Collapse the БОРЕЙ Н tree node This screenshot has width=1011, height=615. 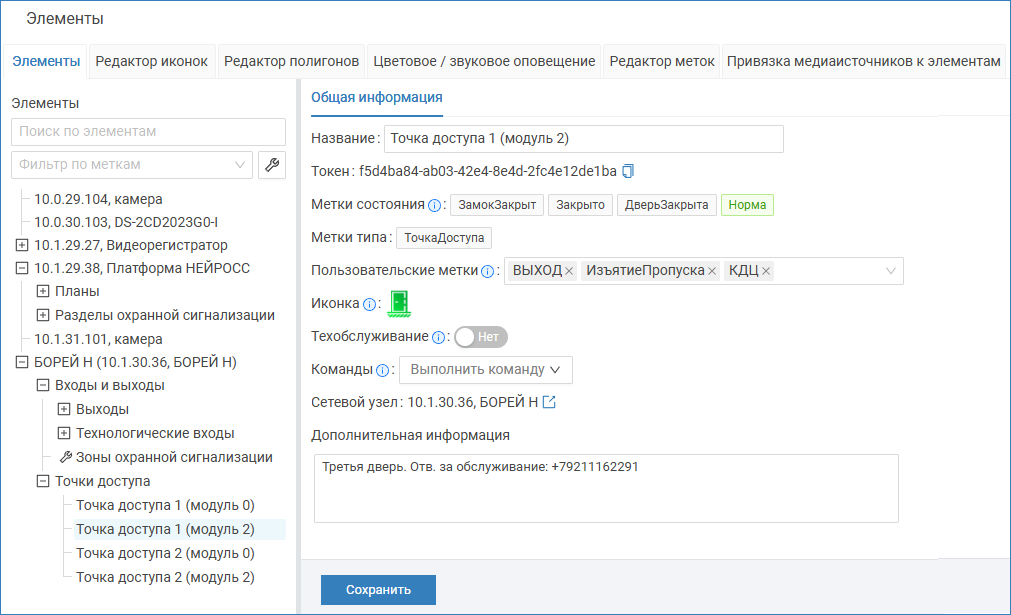[x=22, y=362]
